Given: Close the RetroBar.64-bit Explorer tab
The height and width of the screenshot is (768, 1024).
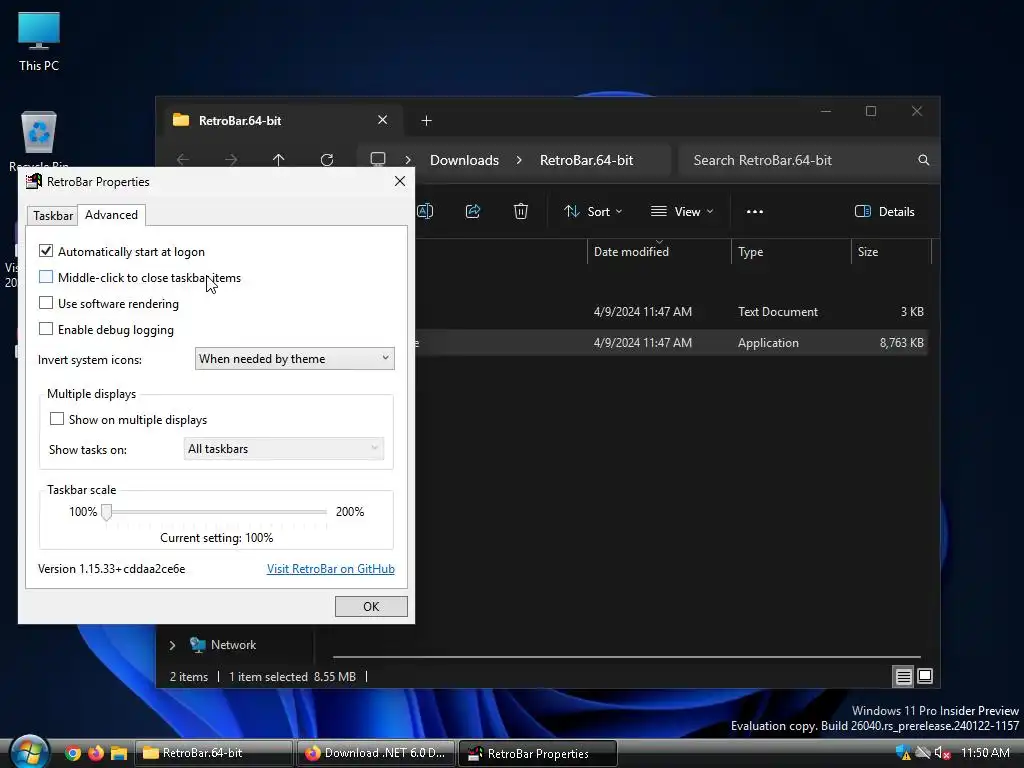Looking at the screenshot, I should tap(383, 120).
